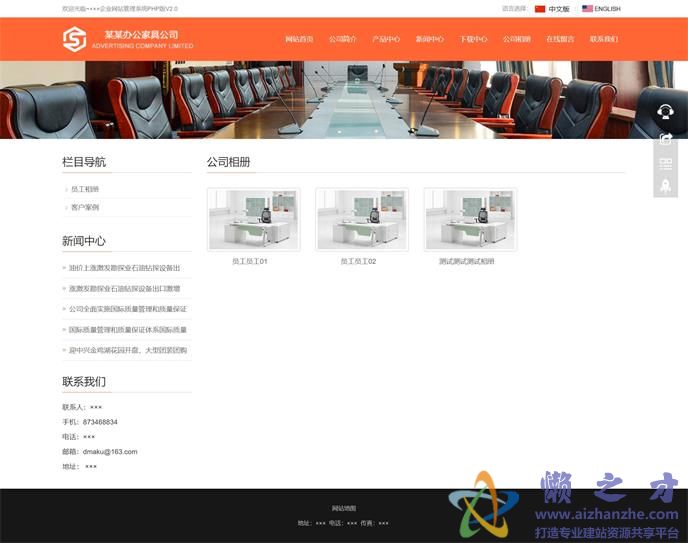Open the 测试测试测试相册 album thumbnail
Screen dimensions: 688x543
tap(470, 219)
